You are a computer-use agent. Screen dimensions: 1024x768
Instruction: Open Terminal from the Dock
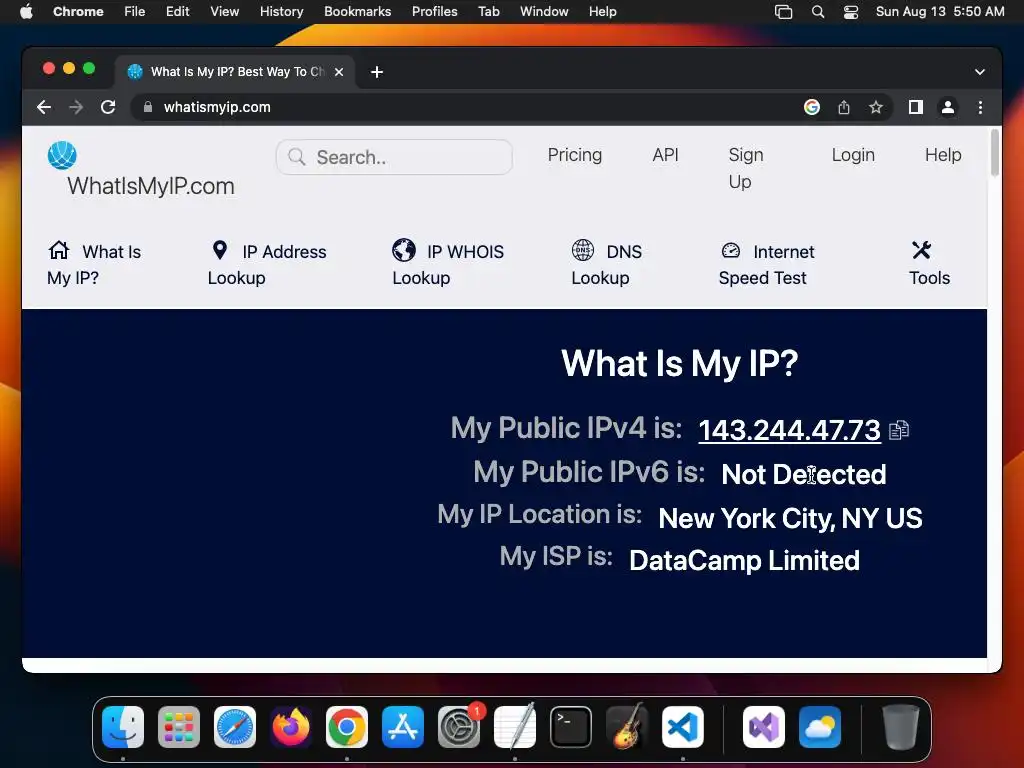click(571, 727)
